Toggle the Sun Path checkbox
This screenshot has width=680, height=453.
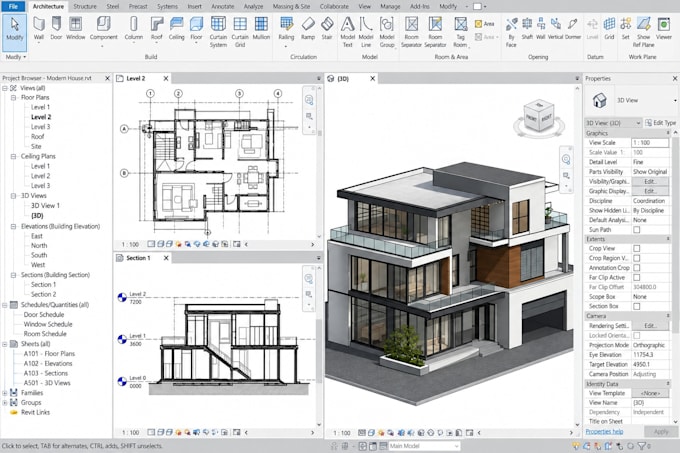(637, 230)
